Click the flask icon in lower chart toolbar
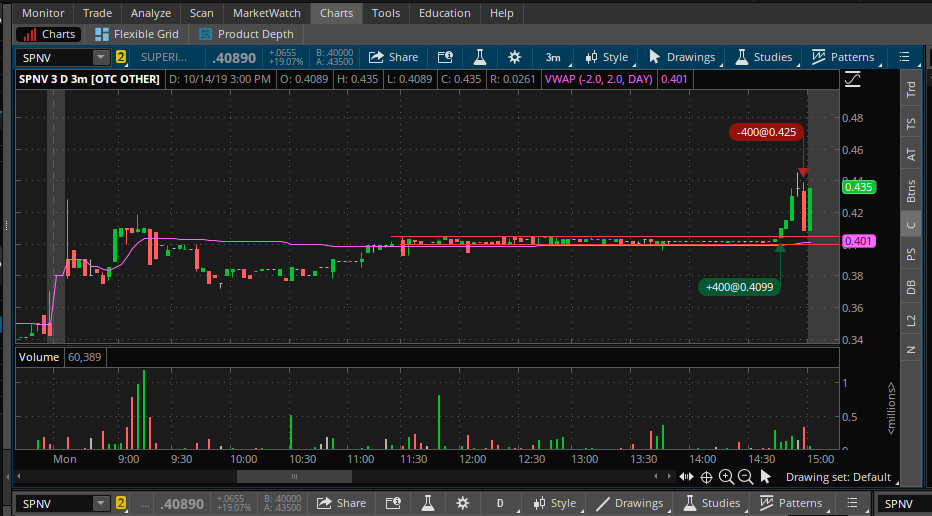The height and width of the screenshot is (516, 932). [427, 504]
